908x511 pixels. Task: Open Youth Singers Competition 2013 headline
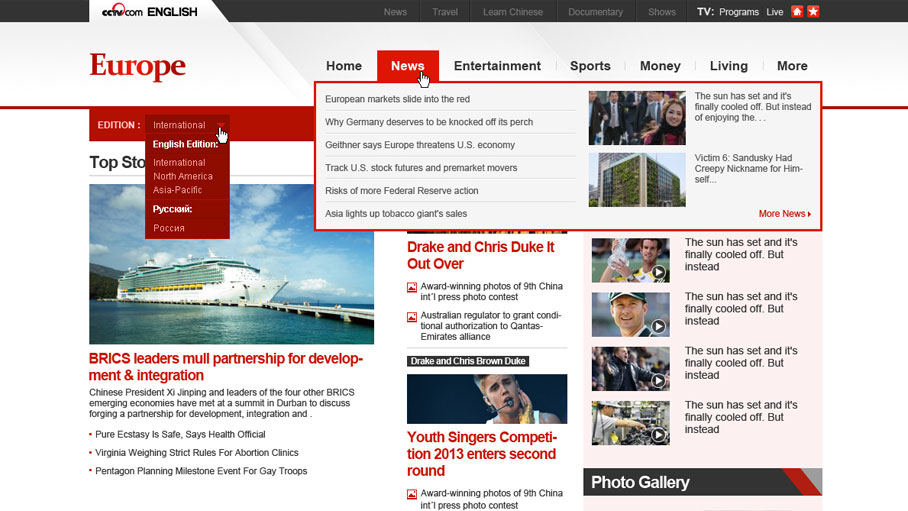pyautogui.click(x=482, y=454)
